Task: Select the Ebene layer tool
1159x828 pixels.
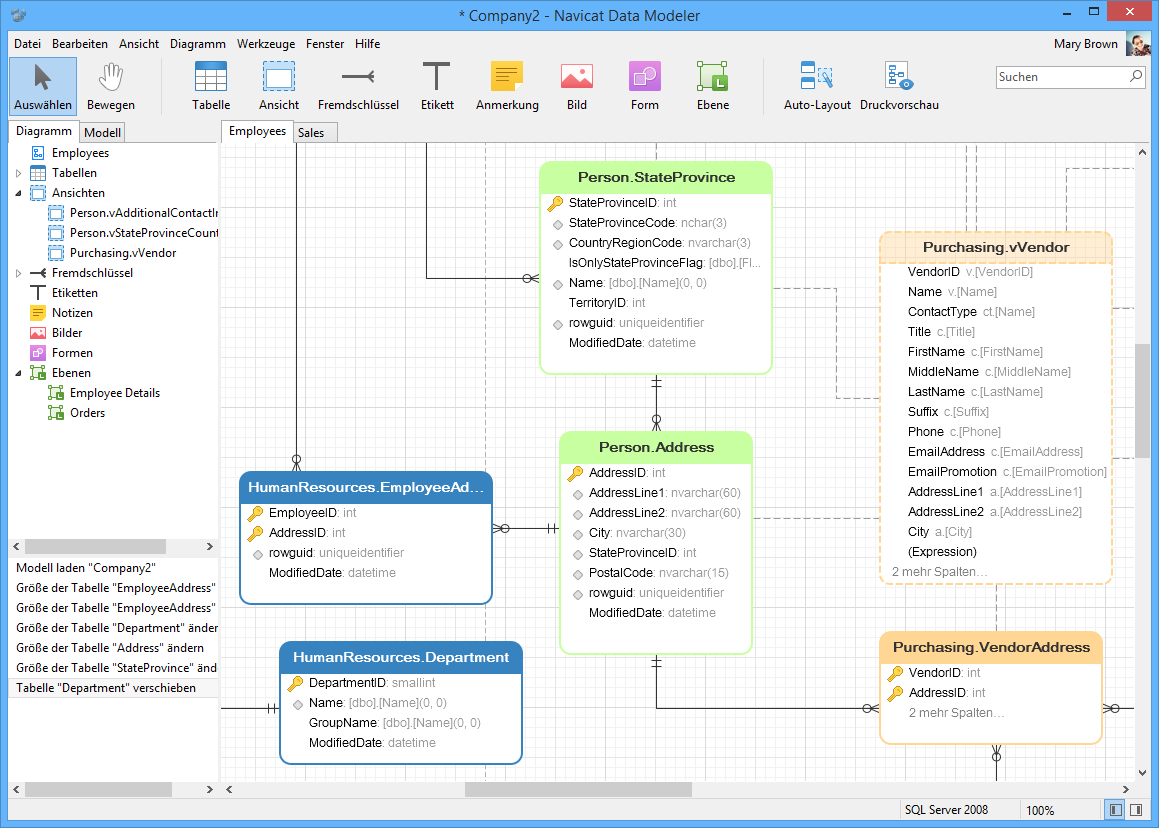Action: point(712,85)
